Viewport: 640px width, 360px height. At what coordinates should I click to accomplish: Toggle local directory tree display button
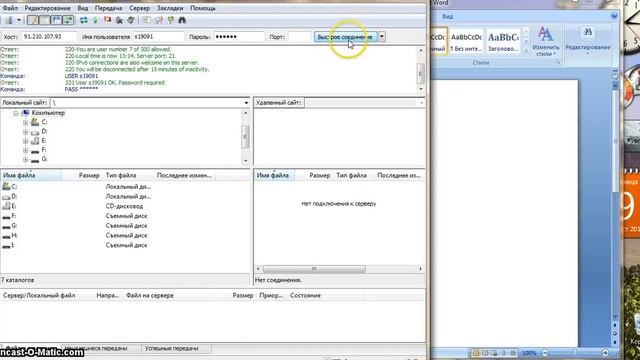(x=44, y=20)
